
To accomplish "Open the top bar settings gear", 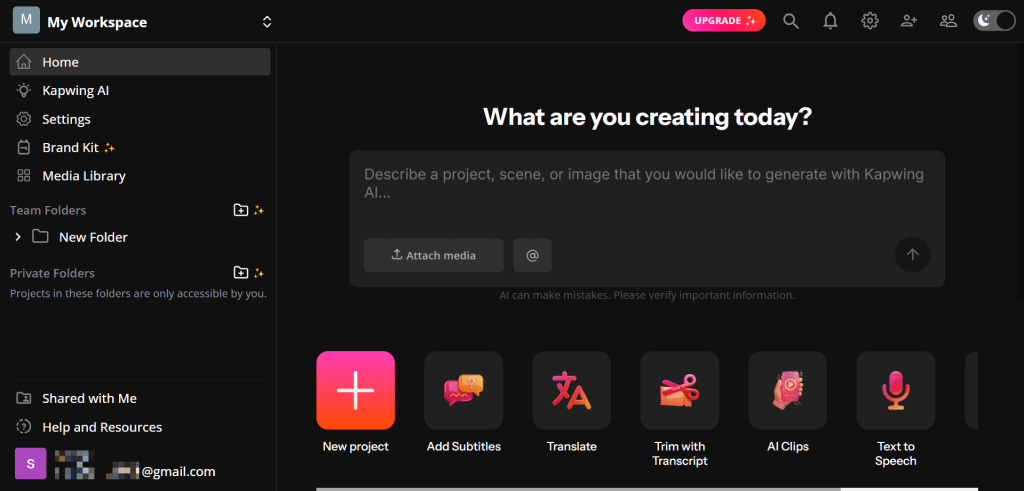I will click(869, 22).
